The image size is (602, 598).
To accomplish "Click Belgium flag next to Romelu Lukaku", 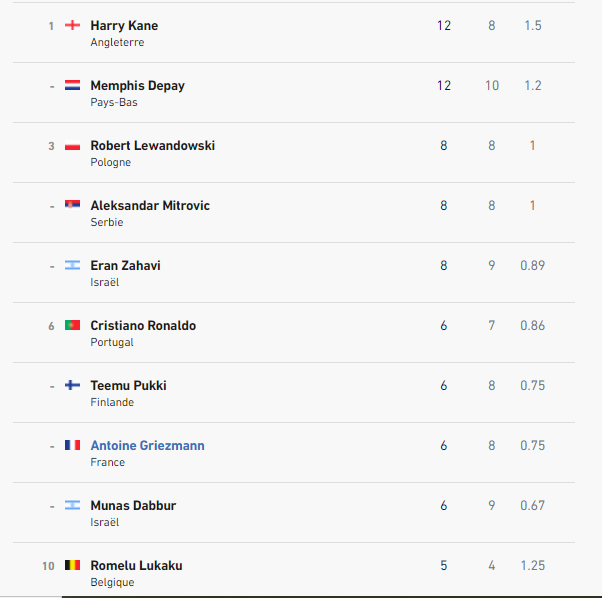I will 72,565.
